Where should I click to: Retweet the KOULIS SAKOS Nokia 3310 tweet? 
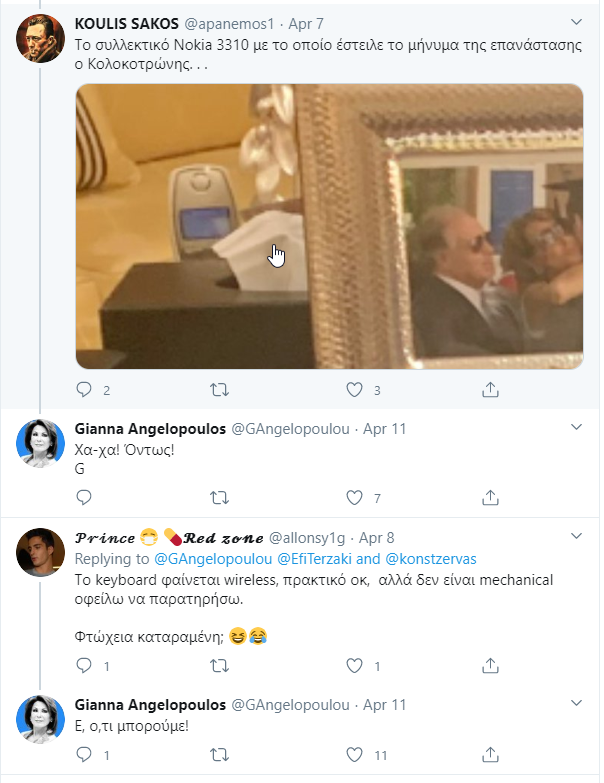[219, 390]
